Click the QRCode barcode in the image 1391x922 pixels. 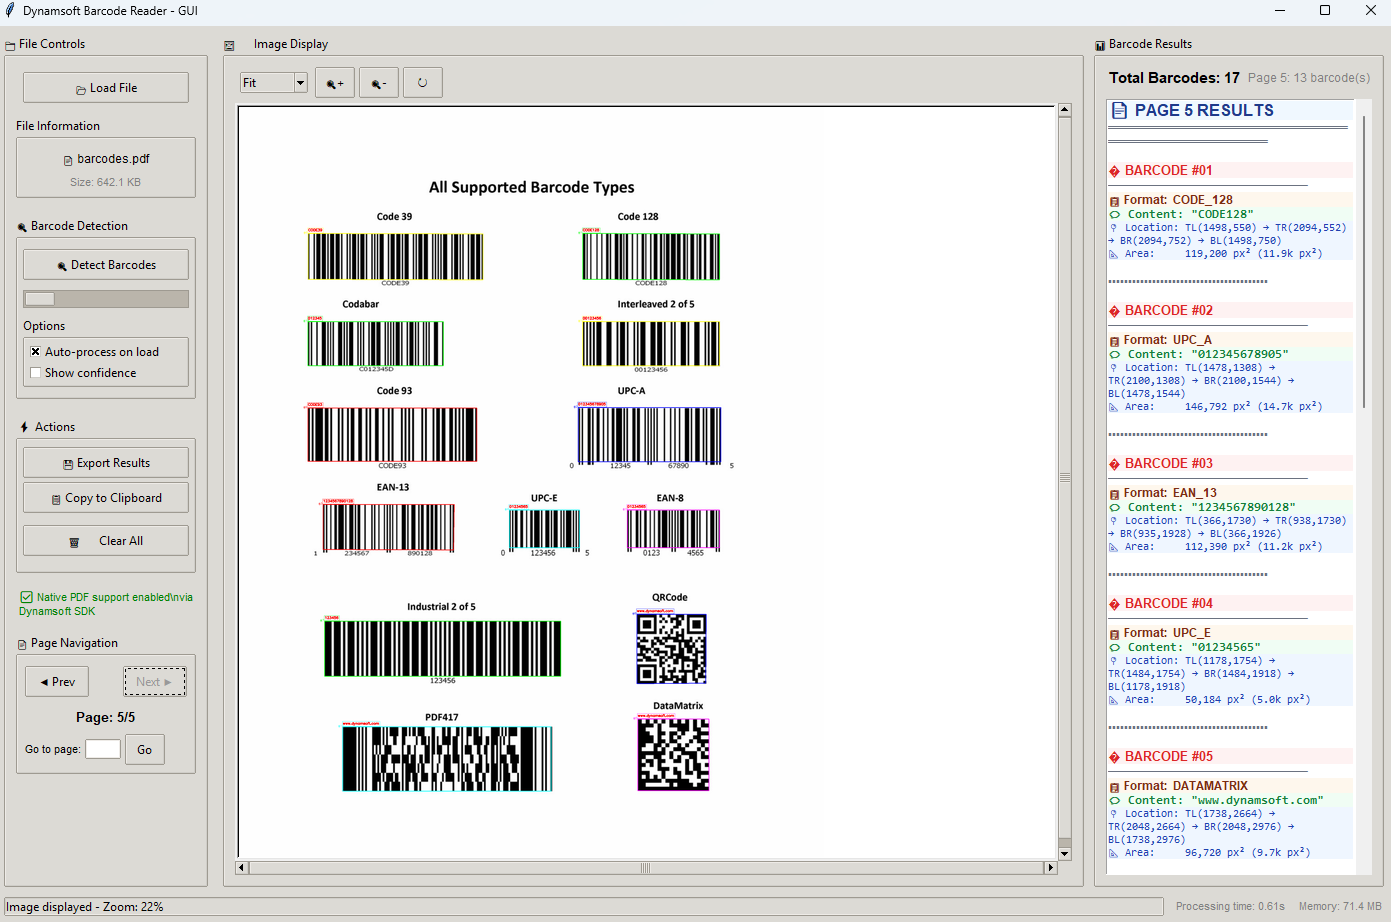click(x=671, y=648)
